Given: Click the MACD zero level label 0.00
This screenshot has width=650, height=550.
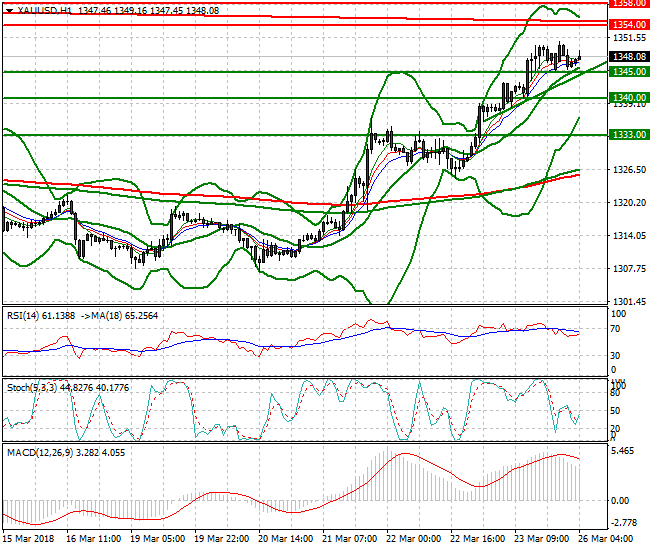Looking at the screenshot, I should (x=620, y=501).
